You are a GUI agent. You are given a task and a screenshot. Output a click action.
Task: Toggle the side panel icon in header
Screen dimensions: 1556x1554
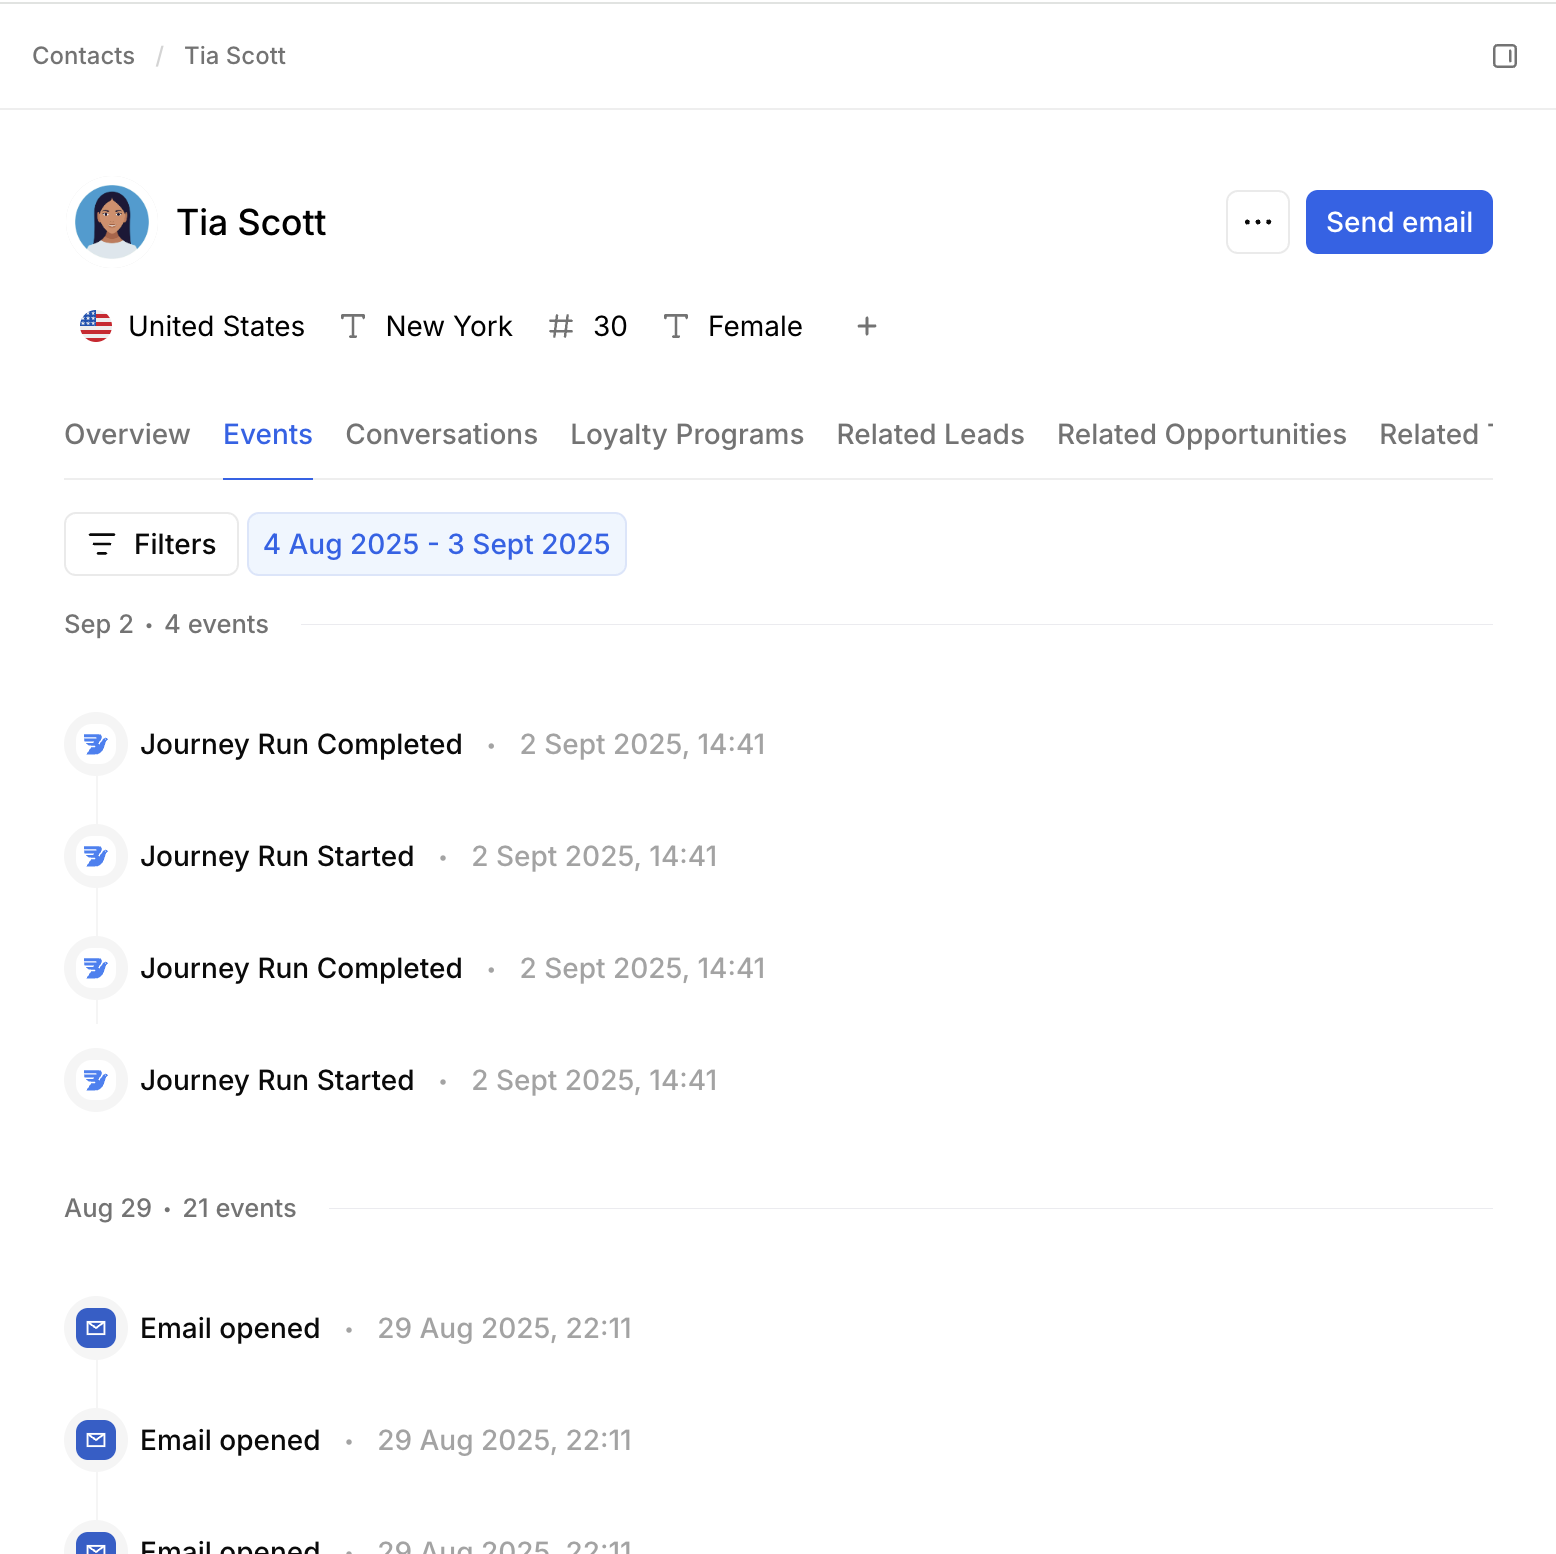(1504, 56)
